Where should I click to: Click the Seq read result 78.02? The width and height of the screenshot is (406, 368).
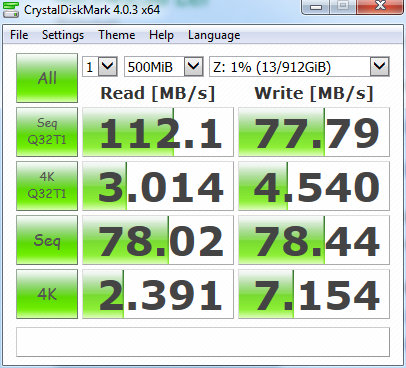tap(158, 240)
